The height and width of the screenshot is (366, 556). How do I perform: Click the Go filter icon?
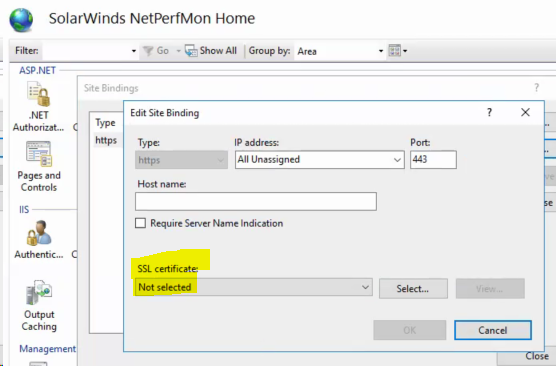point(148,51)
